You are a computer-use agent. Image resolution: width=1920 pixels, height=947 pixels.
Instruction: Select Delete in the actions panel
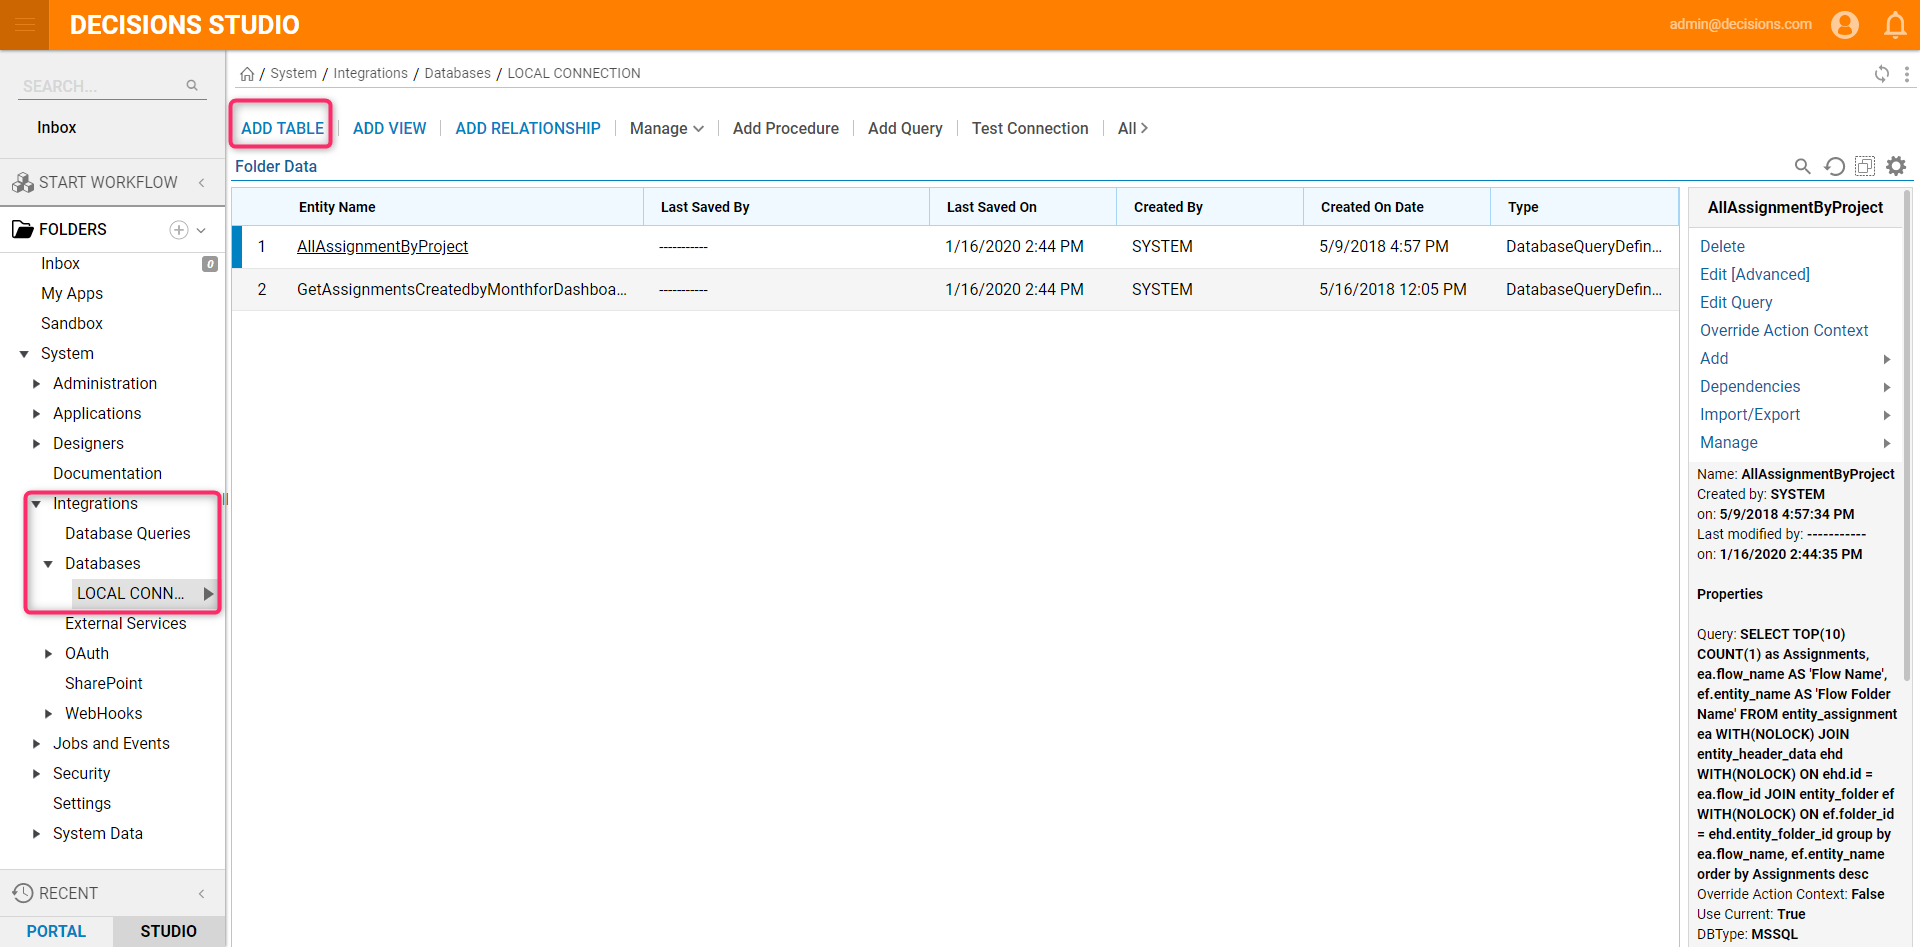click(x=1722, y=247)
